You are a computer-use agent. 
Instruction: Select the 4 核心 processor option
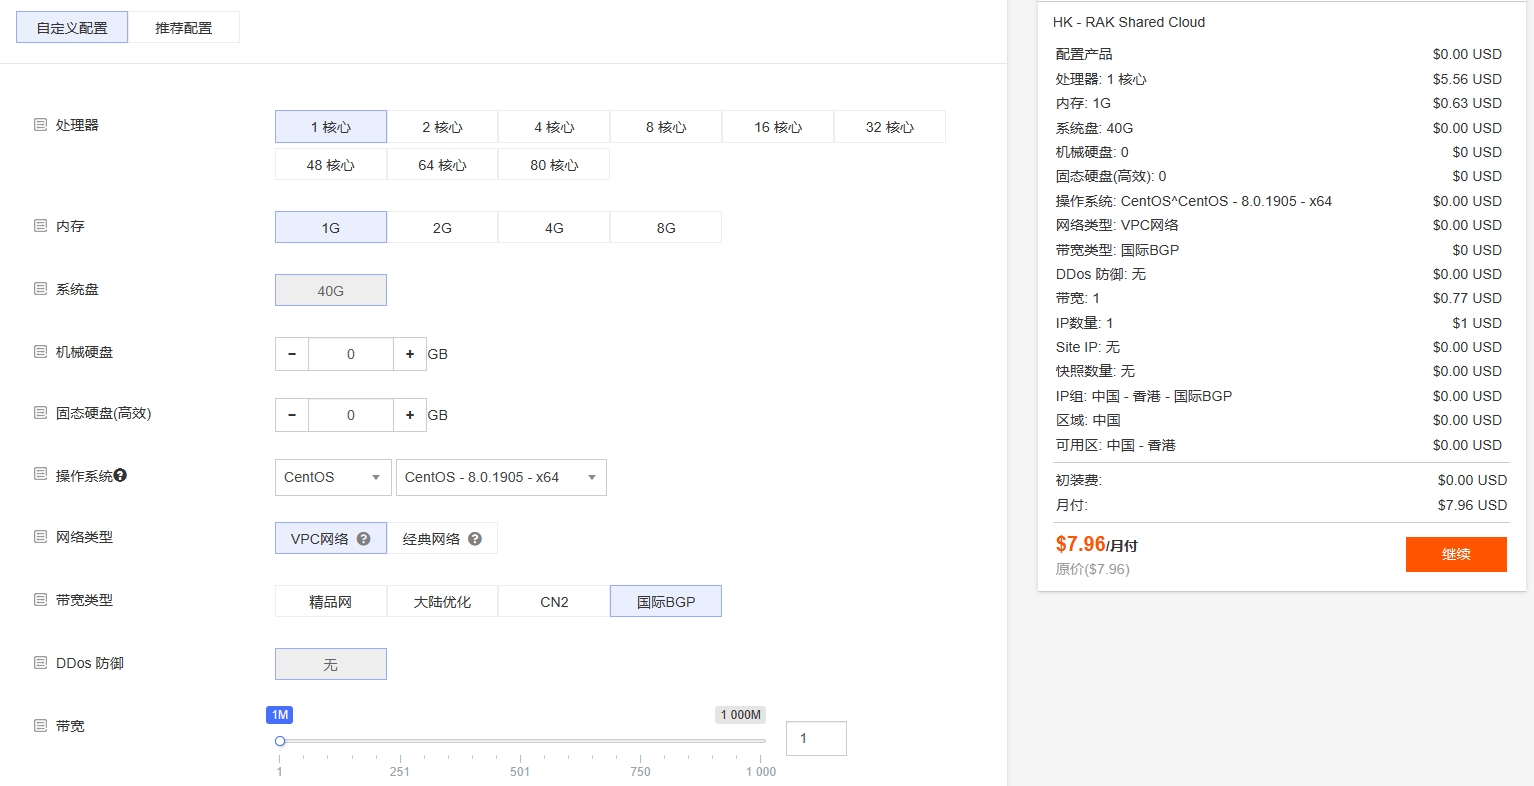click(x=554, y=126)
